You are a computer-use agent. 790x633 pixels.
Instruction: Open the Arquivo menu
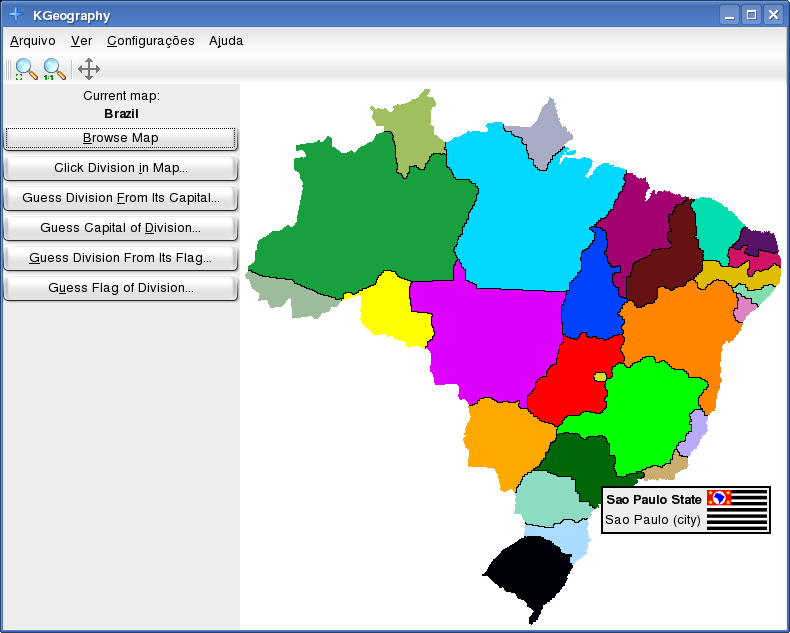33,41
